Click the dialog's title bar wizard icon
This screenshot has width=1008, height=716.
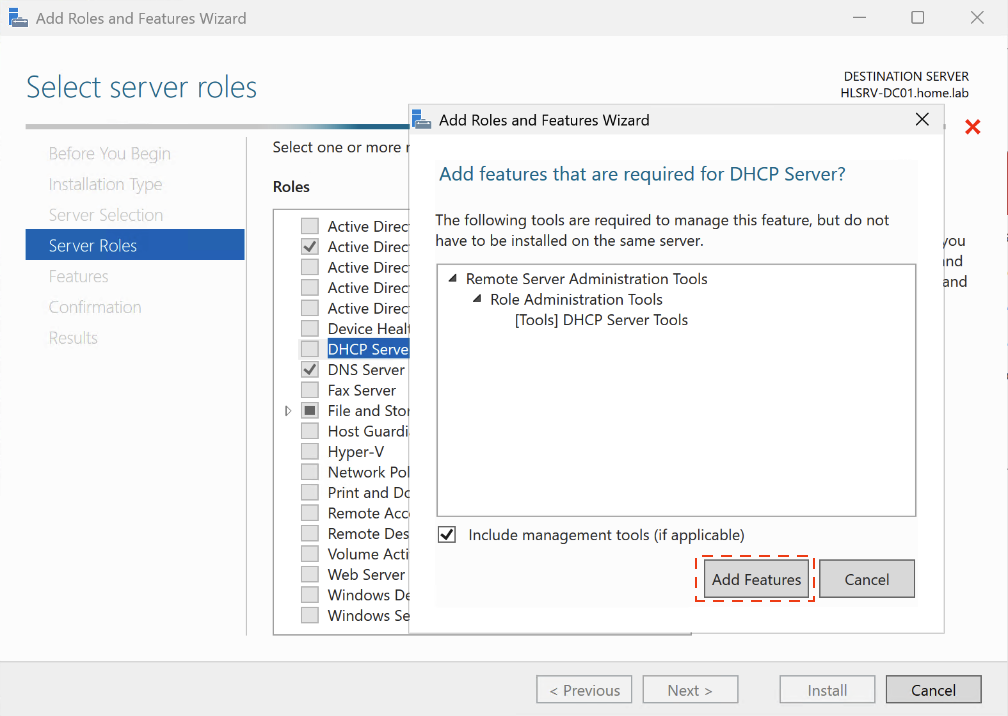point(423,120)
